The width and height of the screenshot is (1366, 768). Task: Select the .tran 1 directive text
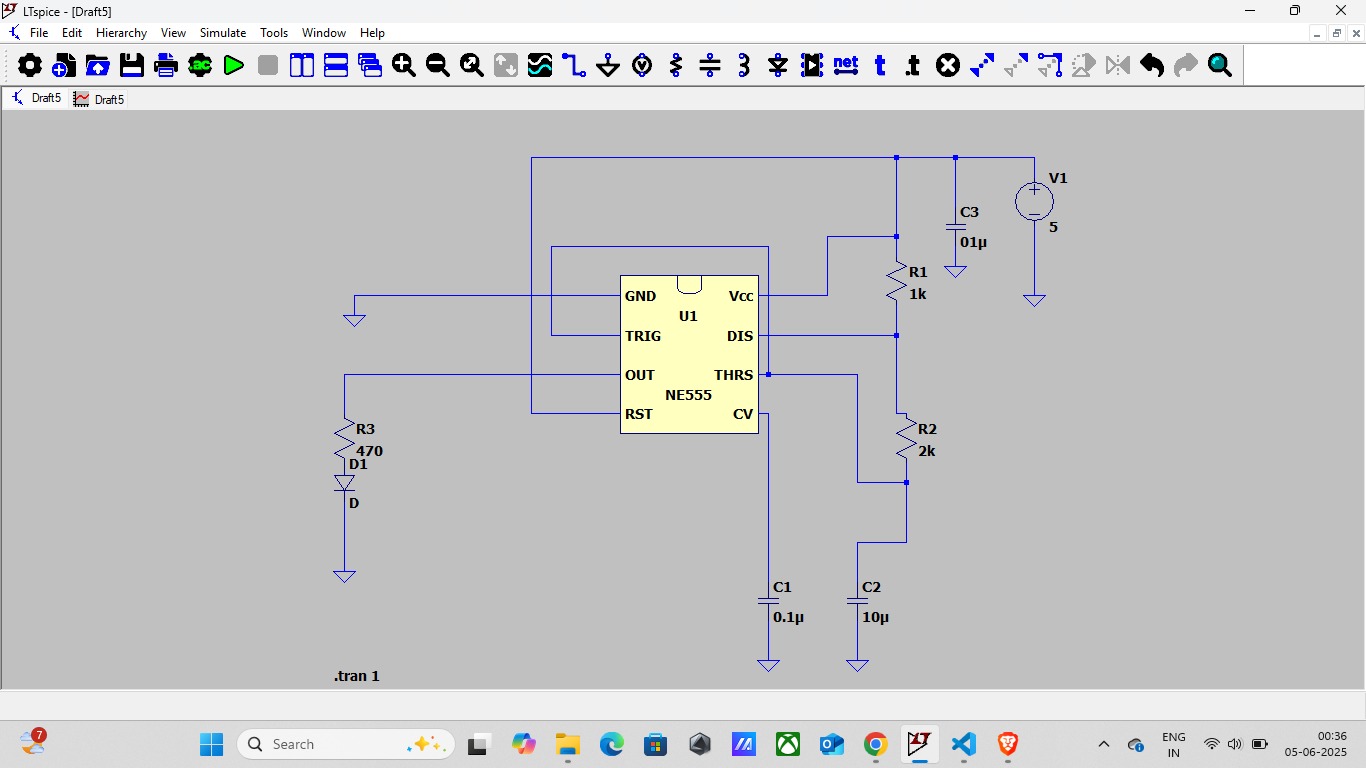pos(357,676)
